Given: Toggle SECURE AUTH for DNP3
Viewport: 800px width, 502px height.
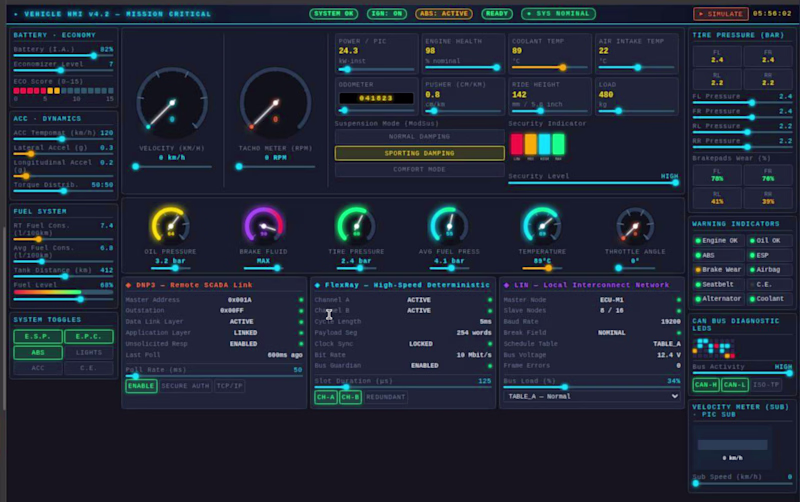Looking at the screenshot, I should tap(185, 386).
